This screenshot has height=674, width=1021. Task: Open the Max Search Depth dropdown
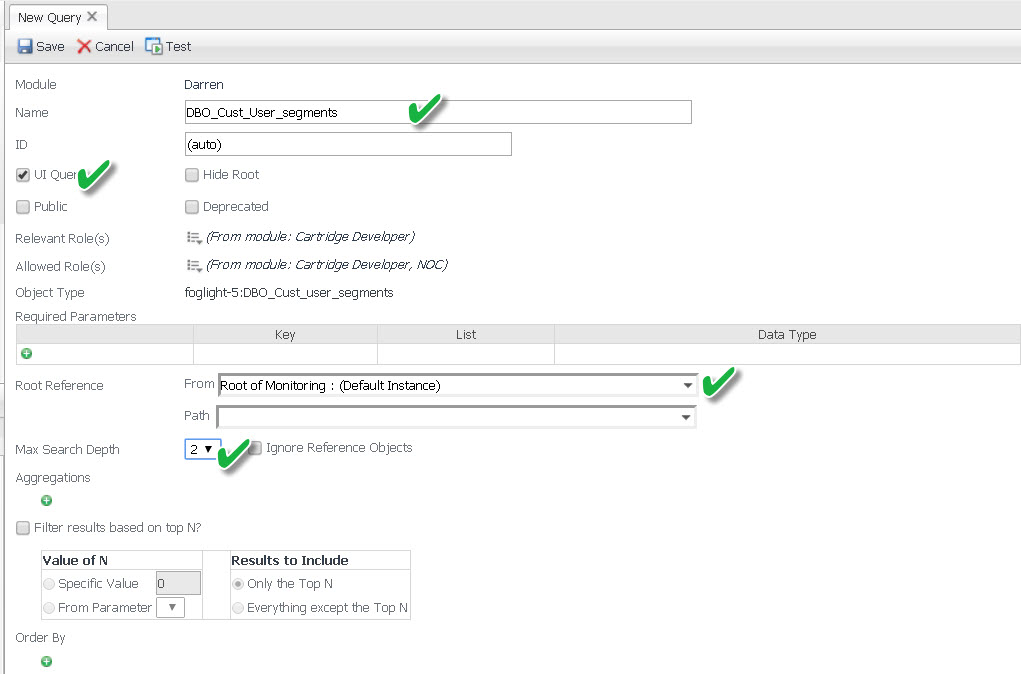tap(201, 449)
